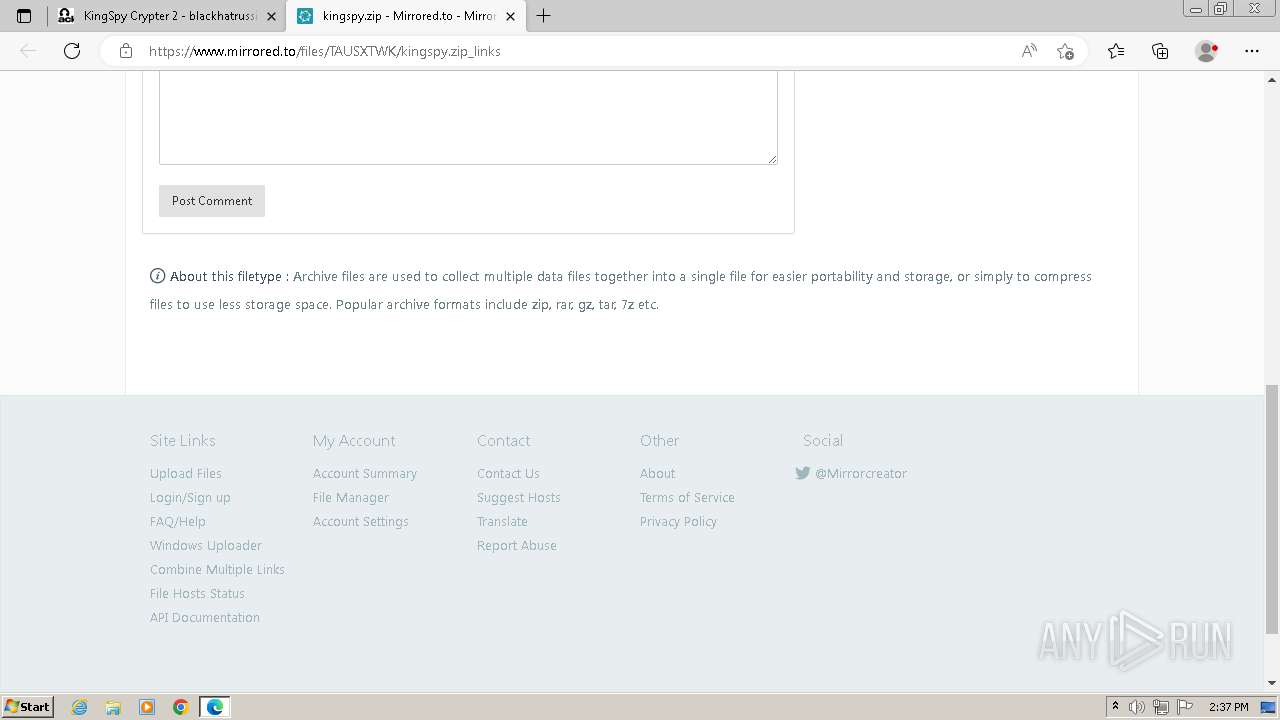Screen dimensions: 1280x720
Task: Add page to favorites star icon
Action: coord(1065,51)
